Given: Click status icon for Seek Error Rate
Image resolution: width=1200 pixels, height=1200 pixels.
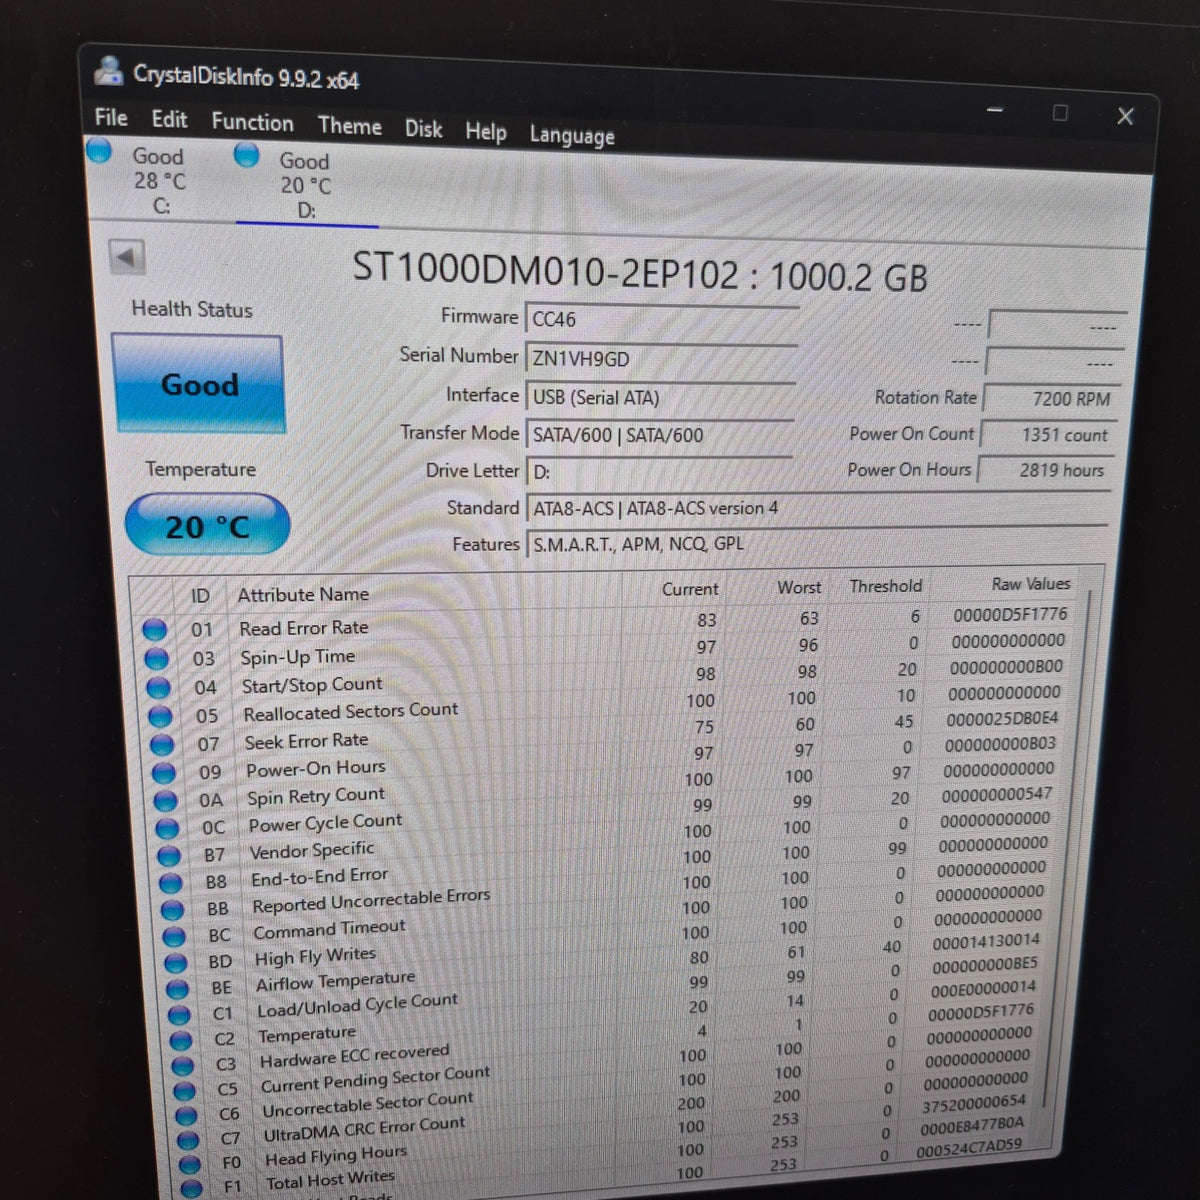Looking at the screenshot, I should (162, 745).
